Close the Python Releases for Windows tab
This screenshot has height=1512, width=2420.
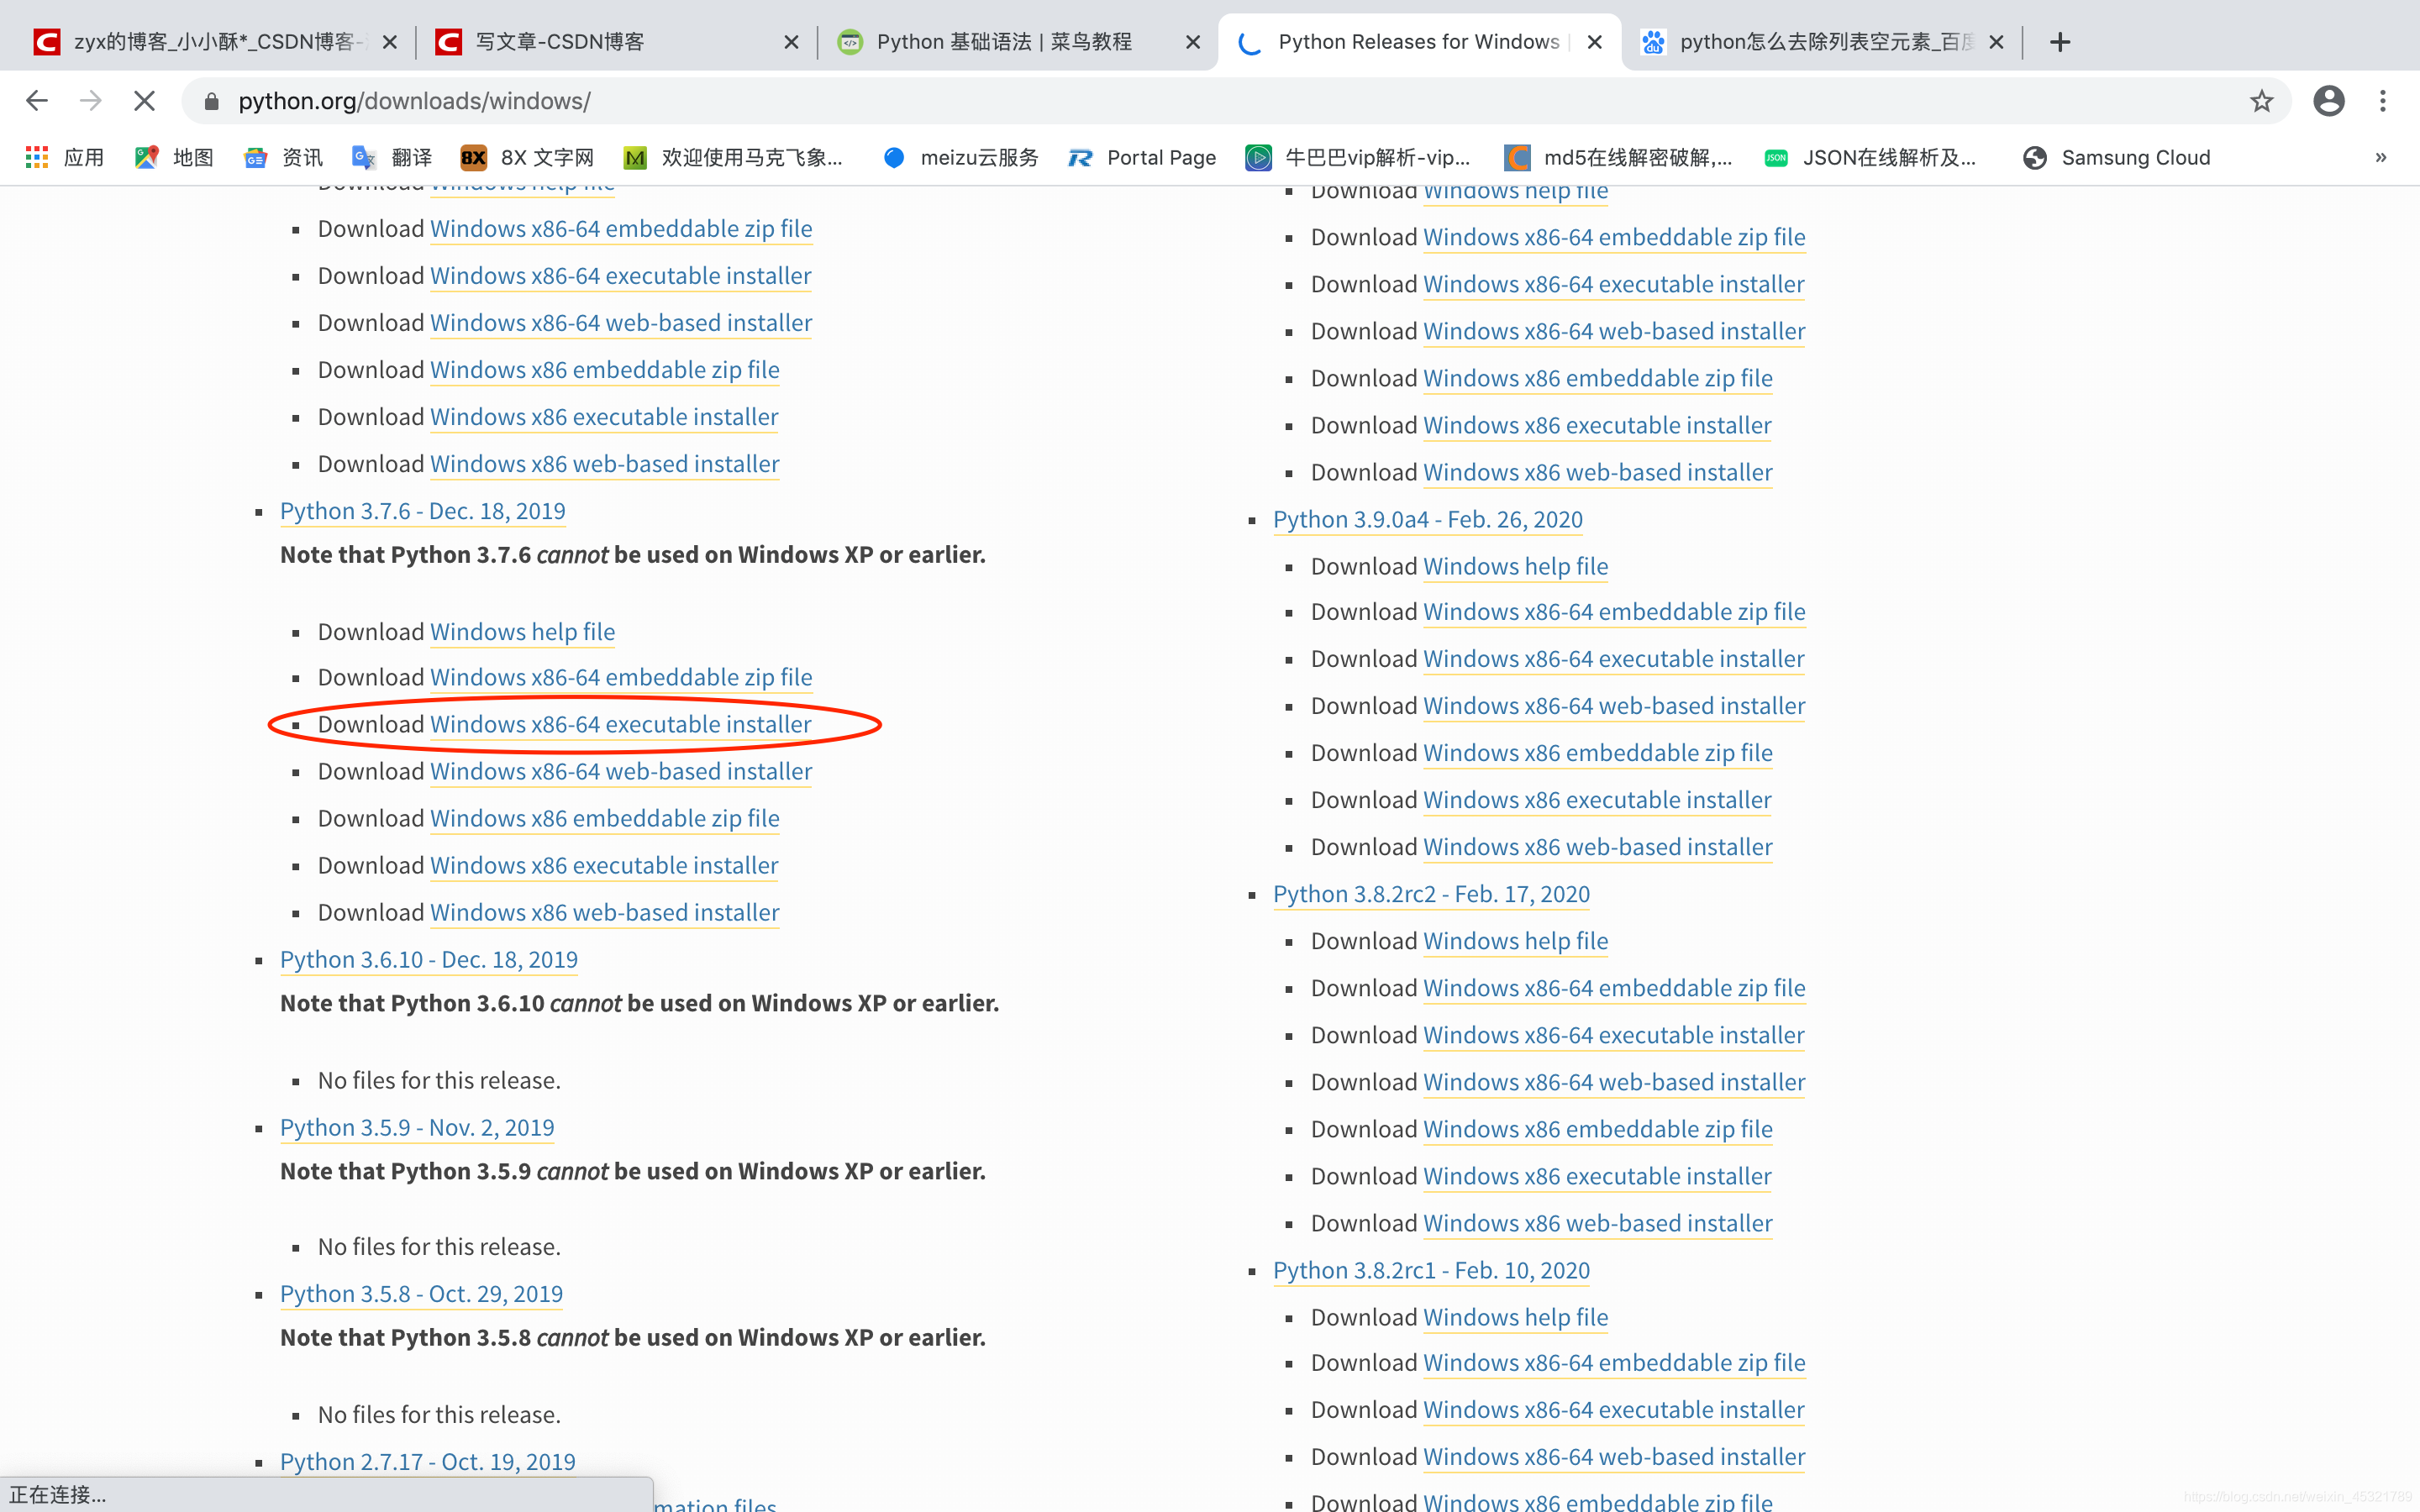tap(1595, 42)
